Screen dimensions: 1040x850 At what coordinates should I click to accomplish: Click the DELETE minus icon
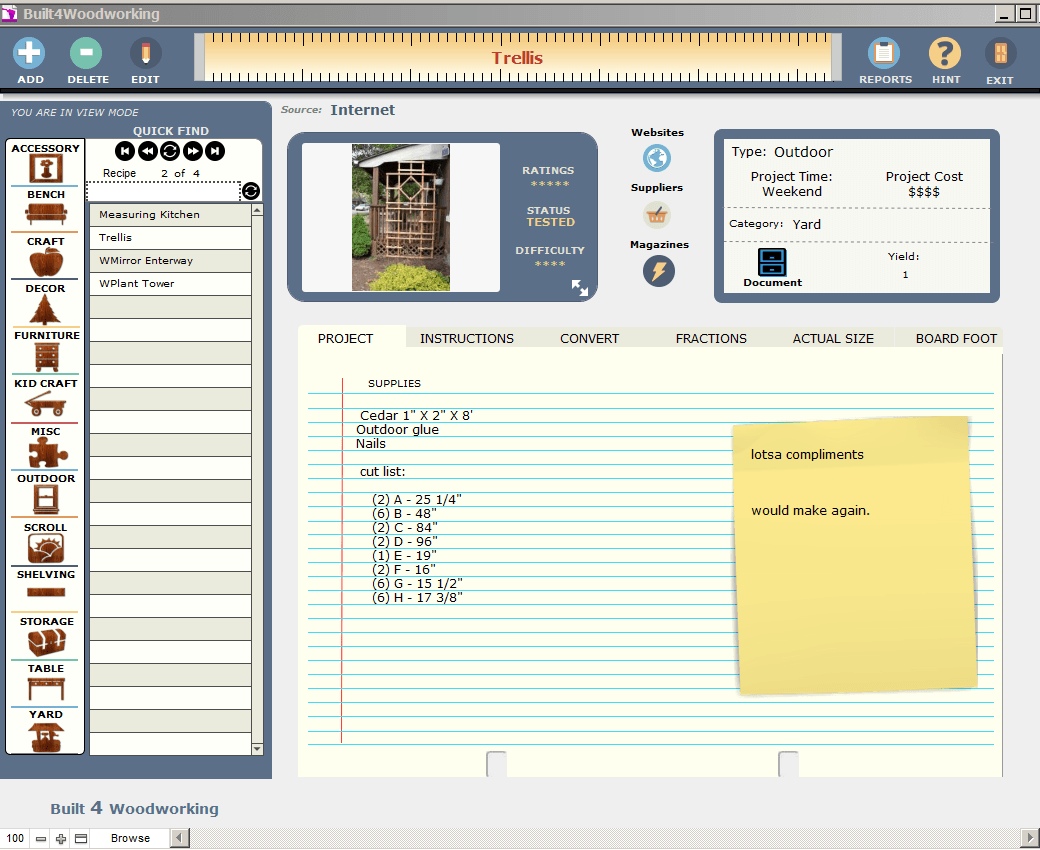(87, 54)
